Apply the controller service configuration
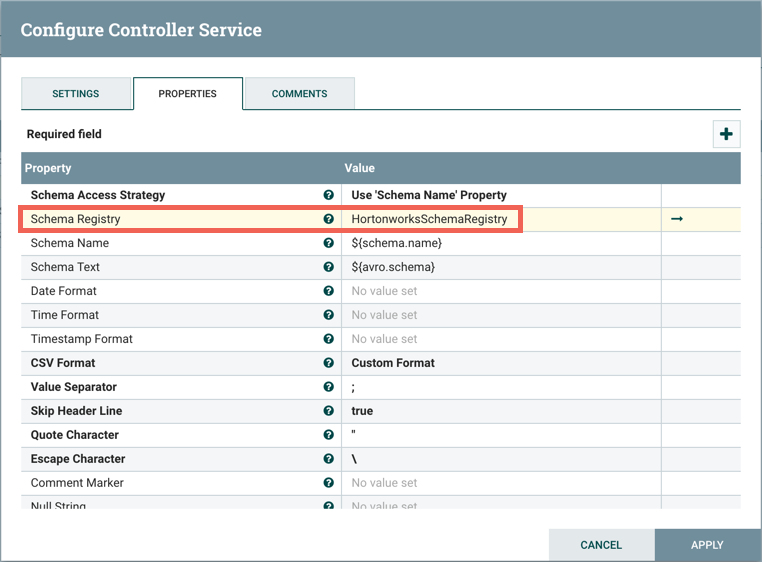Viewport: 762px width, 562px height. tap(708, 545)
